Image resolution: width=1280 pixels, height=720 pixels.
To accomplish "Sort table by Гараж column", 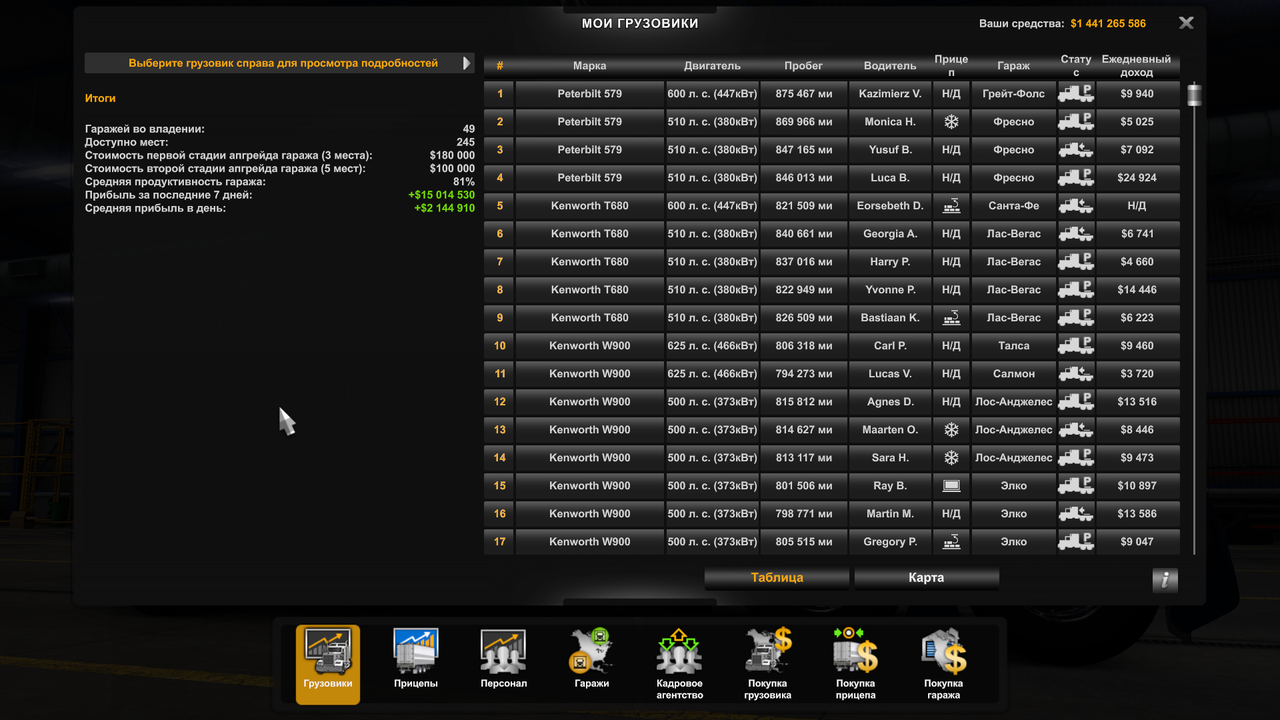I will 1014,66.
